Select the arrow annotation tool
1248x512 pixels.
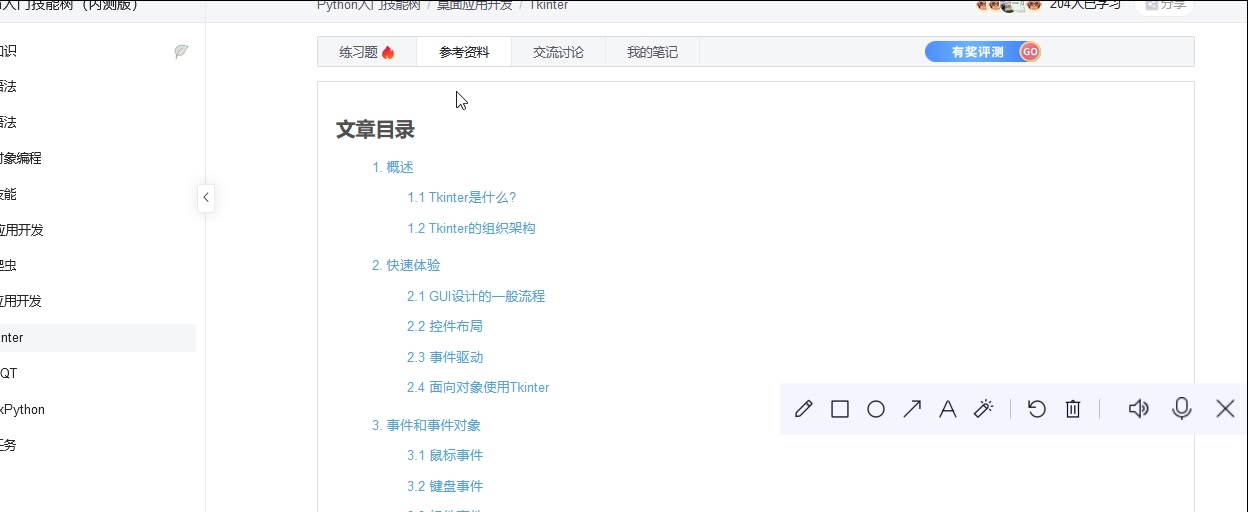click(912, 409)
